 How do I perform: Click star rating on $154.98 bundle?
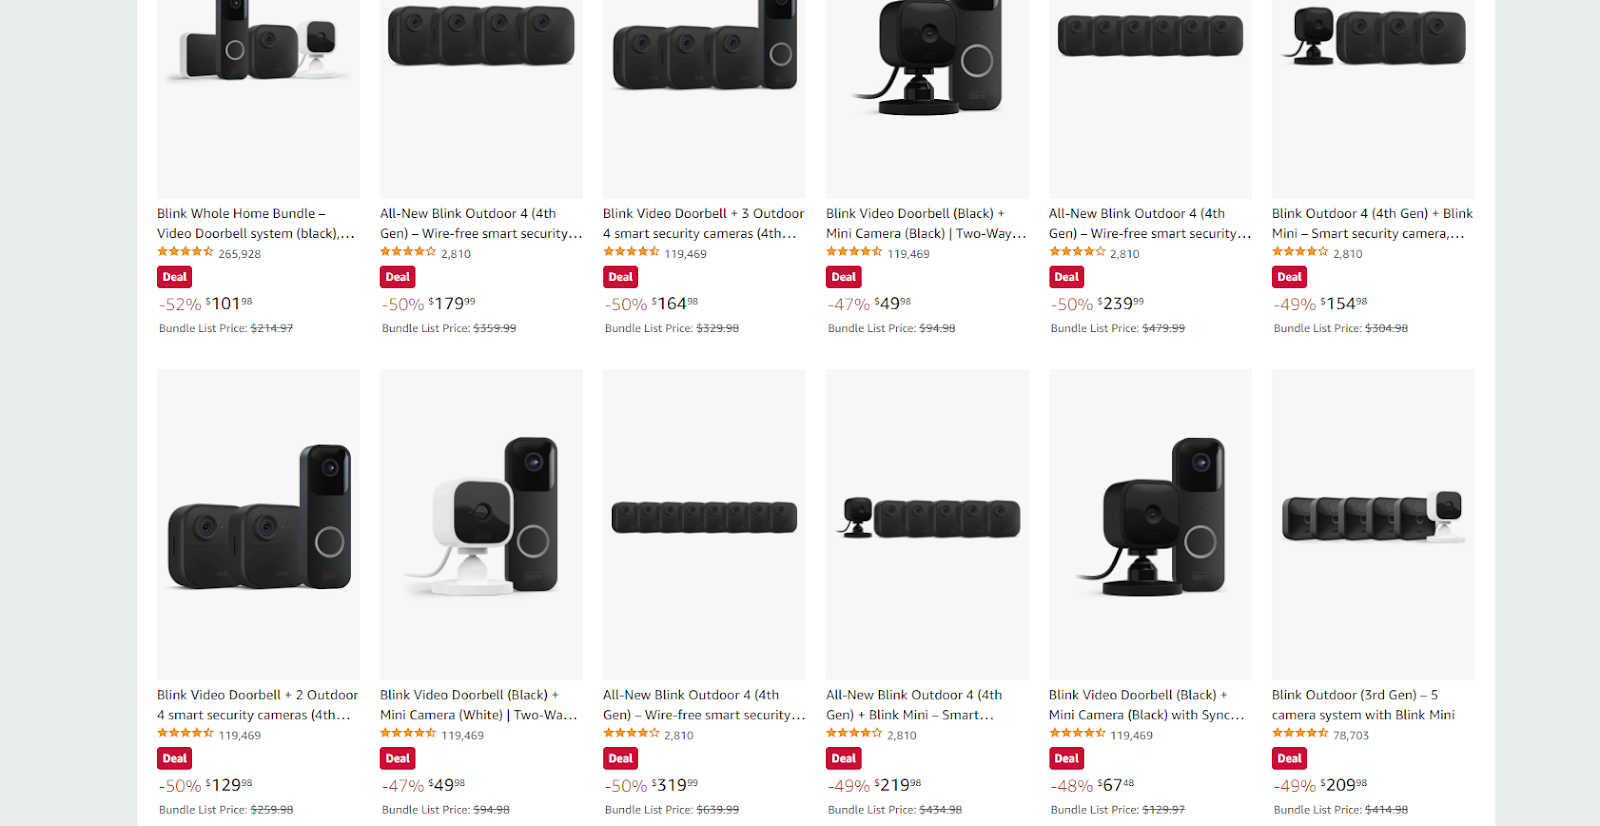click(1300, 253)
